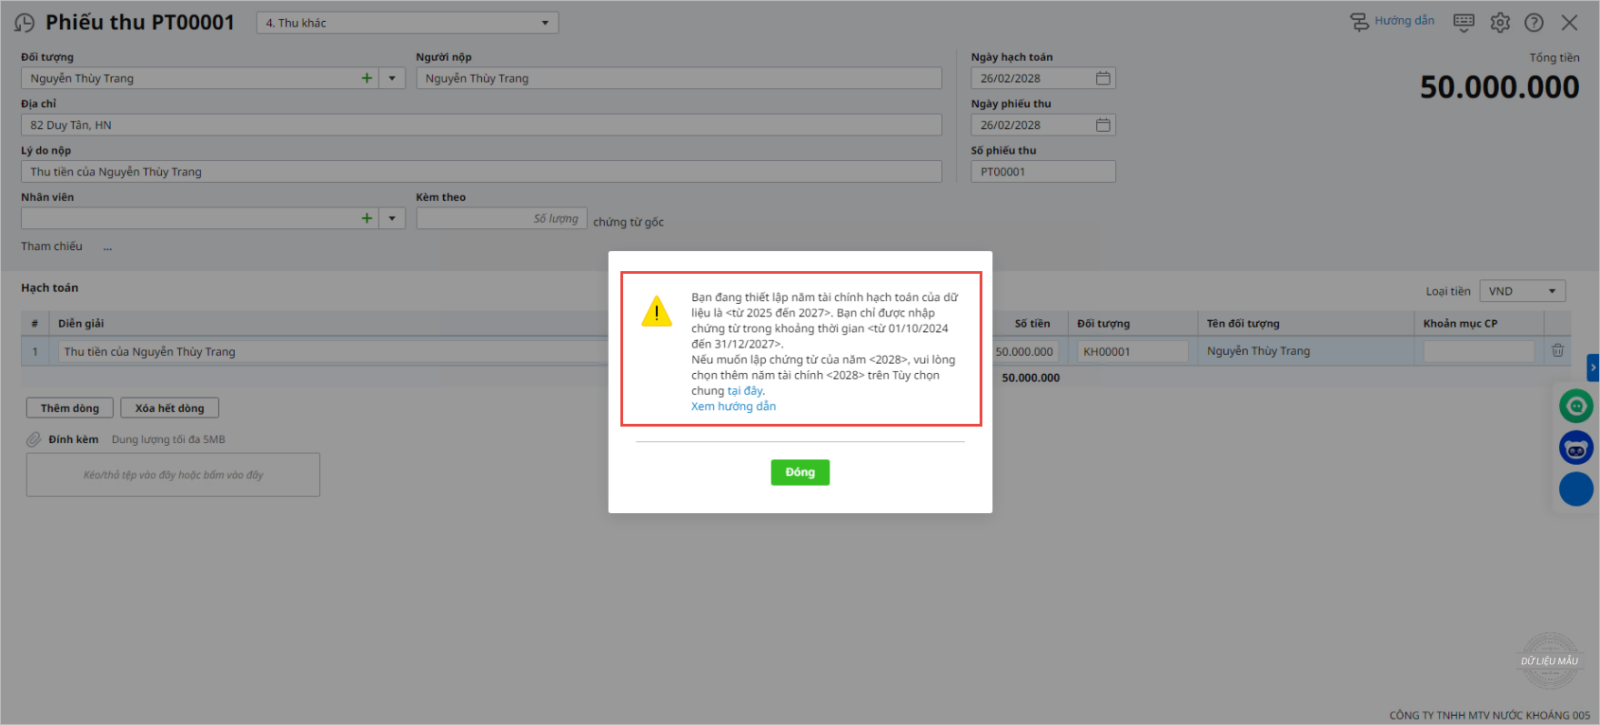
Task: Click the history clock icon beside Phiếu thu
Action: [x=24, y=23]
